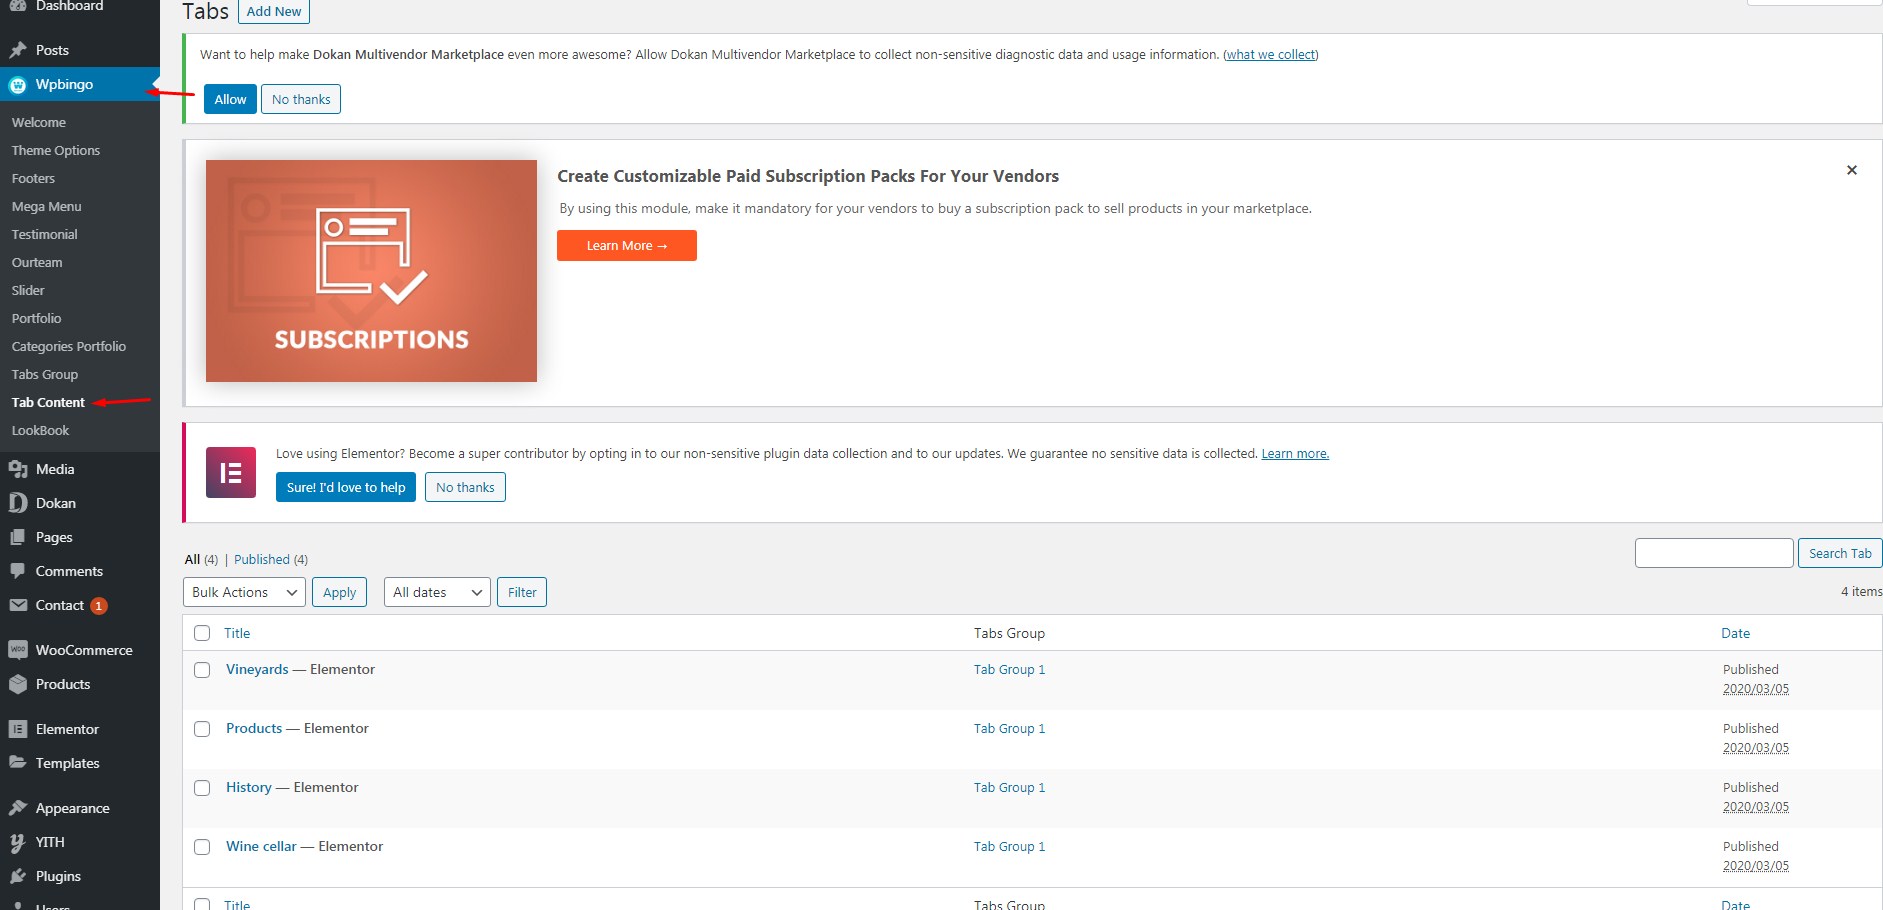Sort the list by the Date column header
This screenshot has width=1883, height=910.
pyautogui.click(x=1735, y=633)
